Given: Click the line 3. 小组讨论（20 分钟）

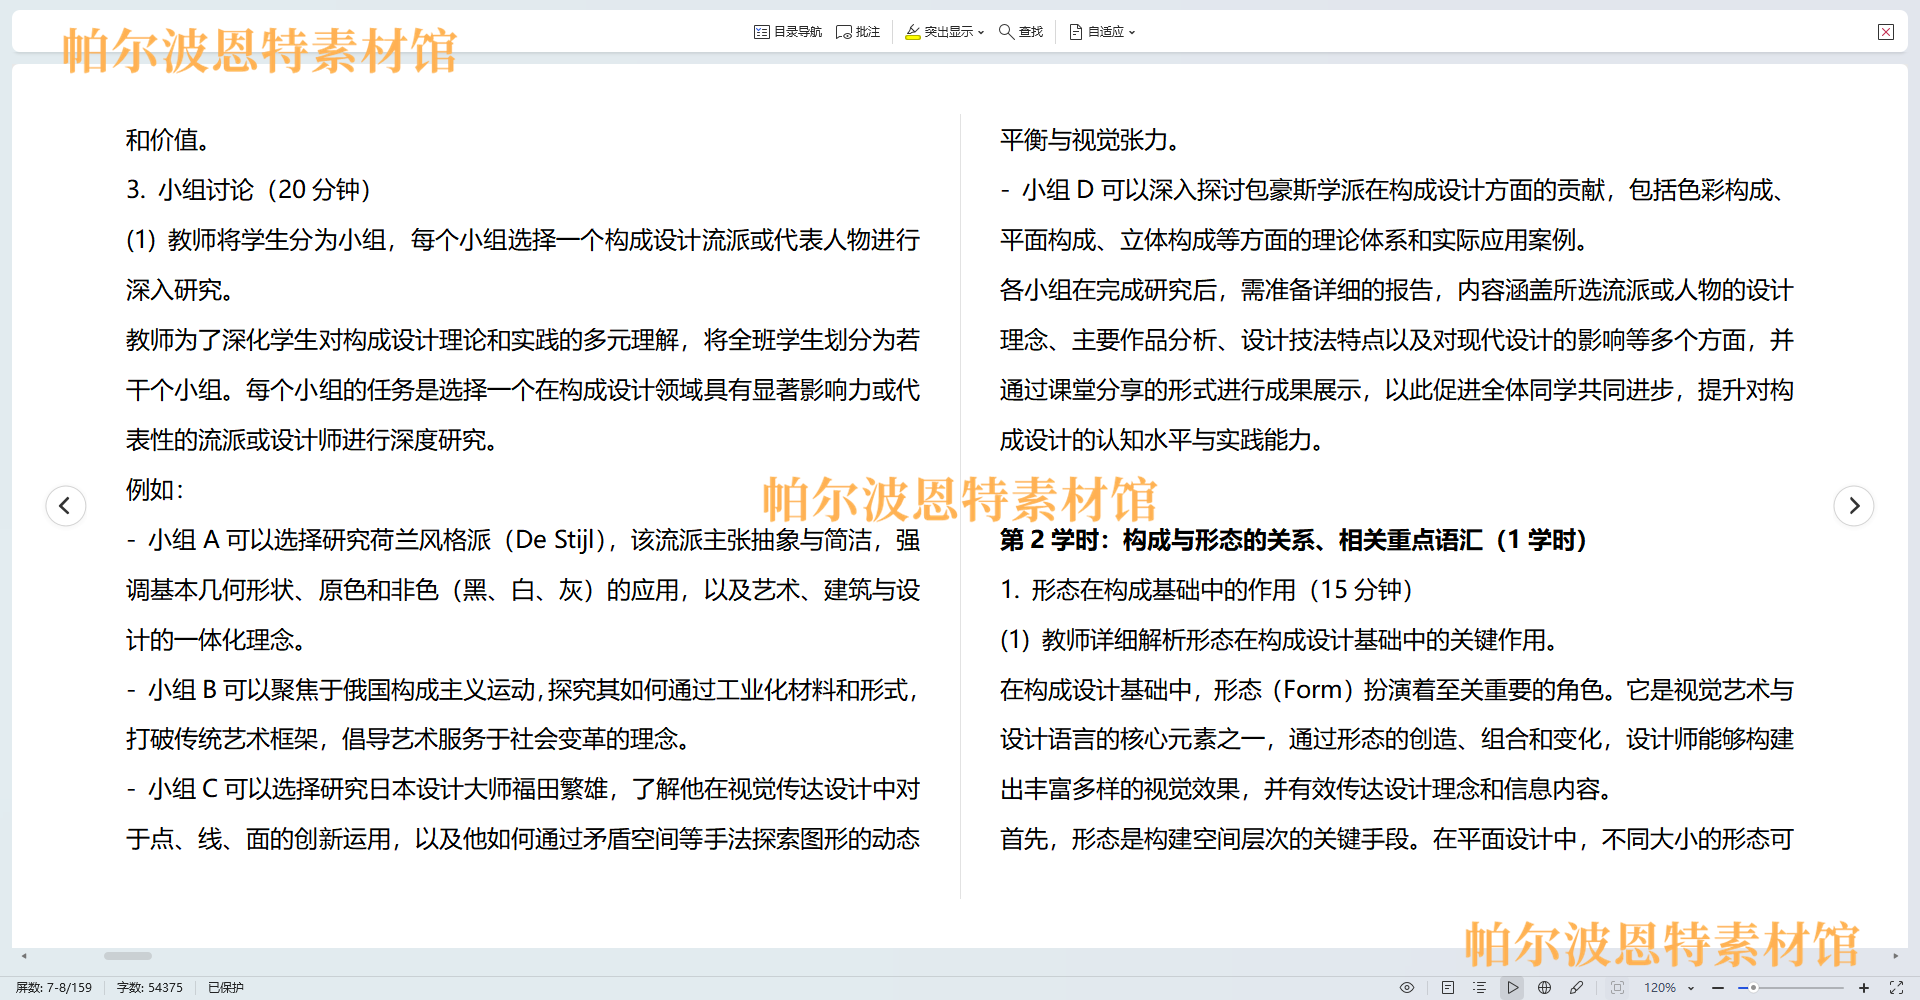Looking at the screenshot, I should pyautogui.click(x=249, y=190).
